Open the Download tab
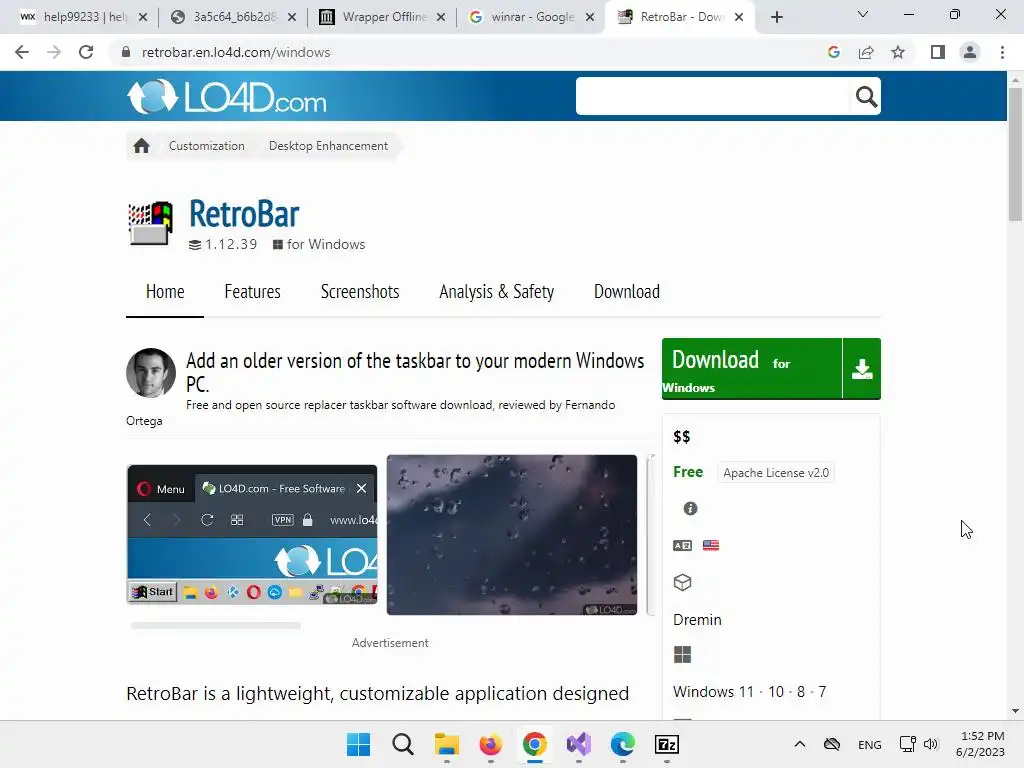The height and width of the screenshot is (768, 1024). click(x=626, y=291)
